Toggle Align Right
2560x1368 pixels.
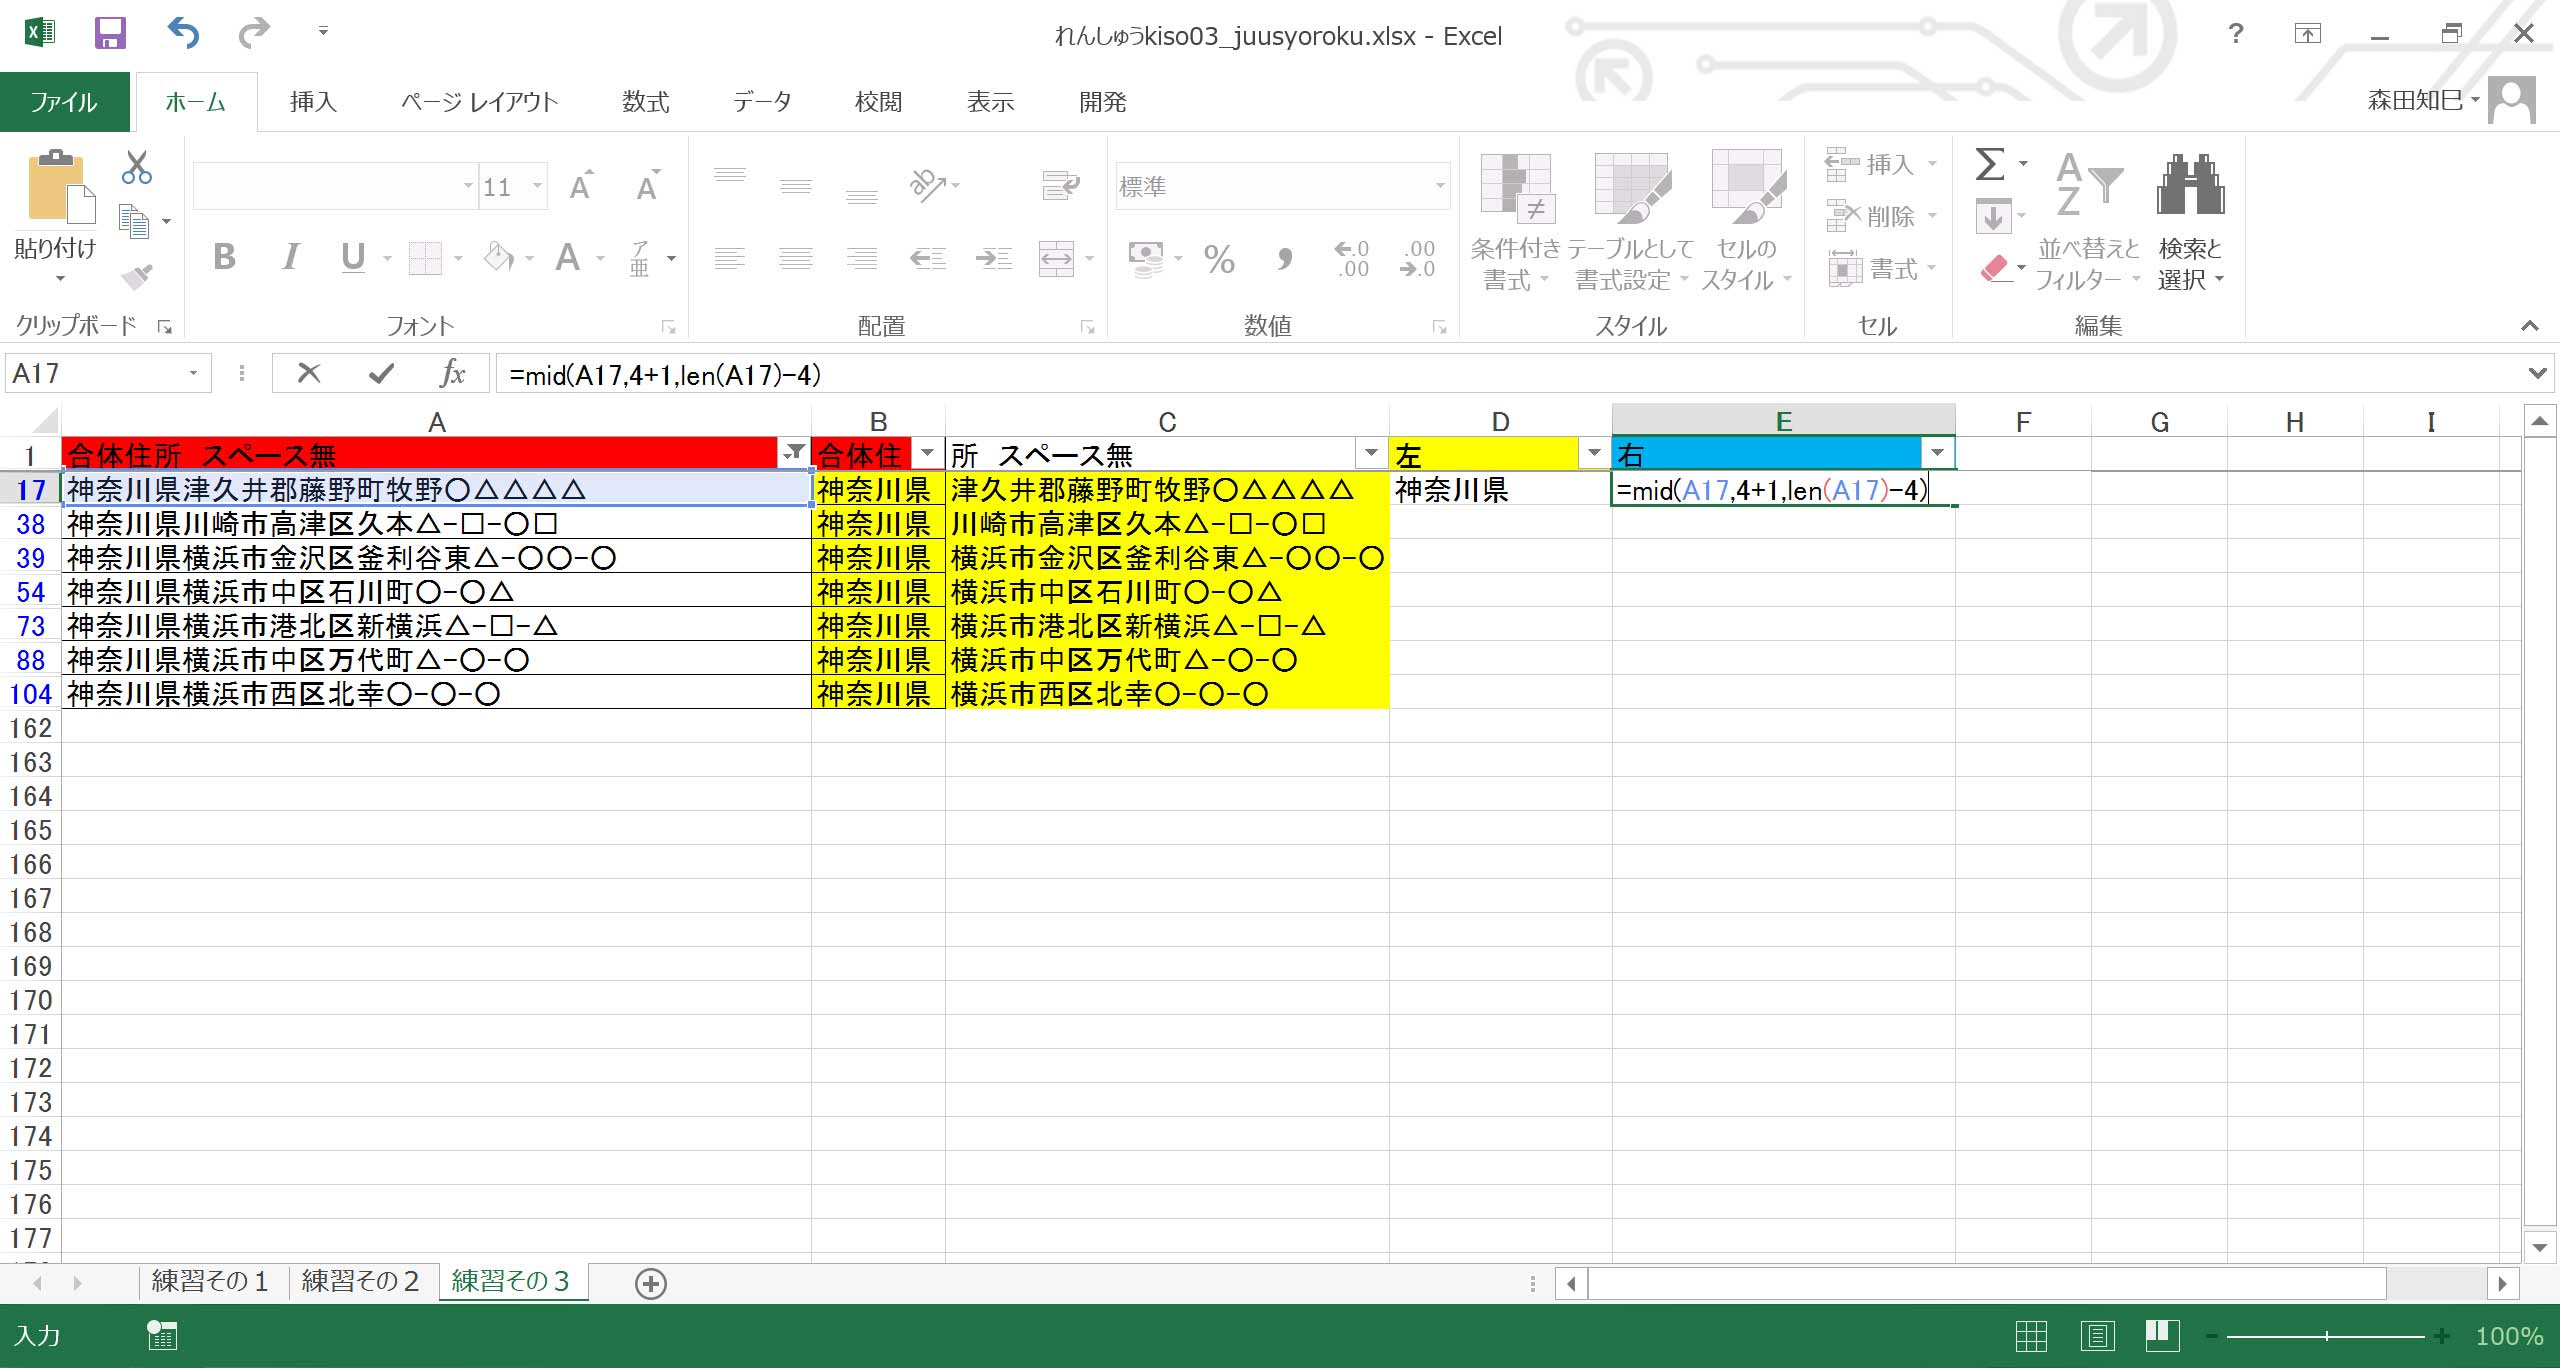[x=861, y=259]
